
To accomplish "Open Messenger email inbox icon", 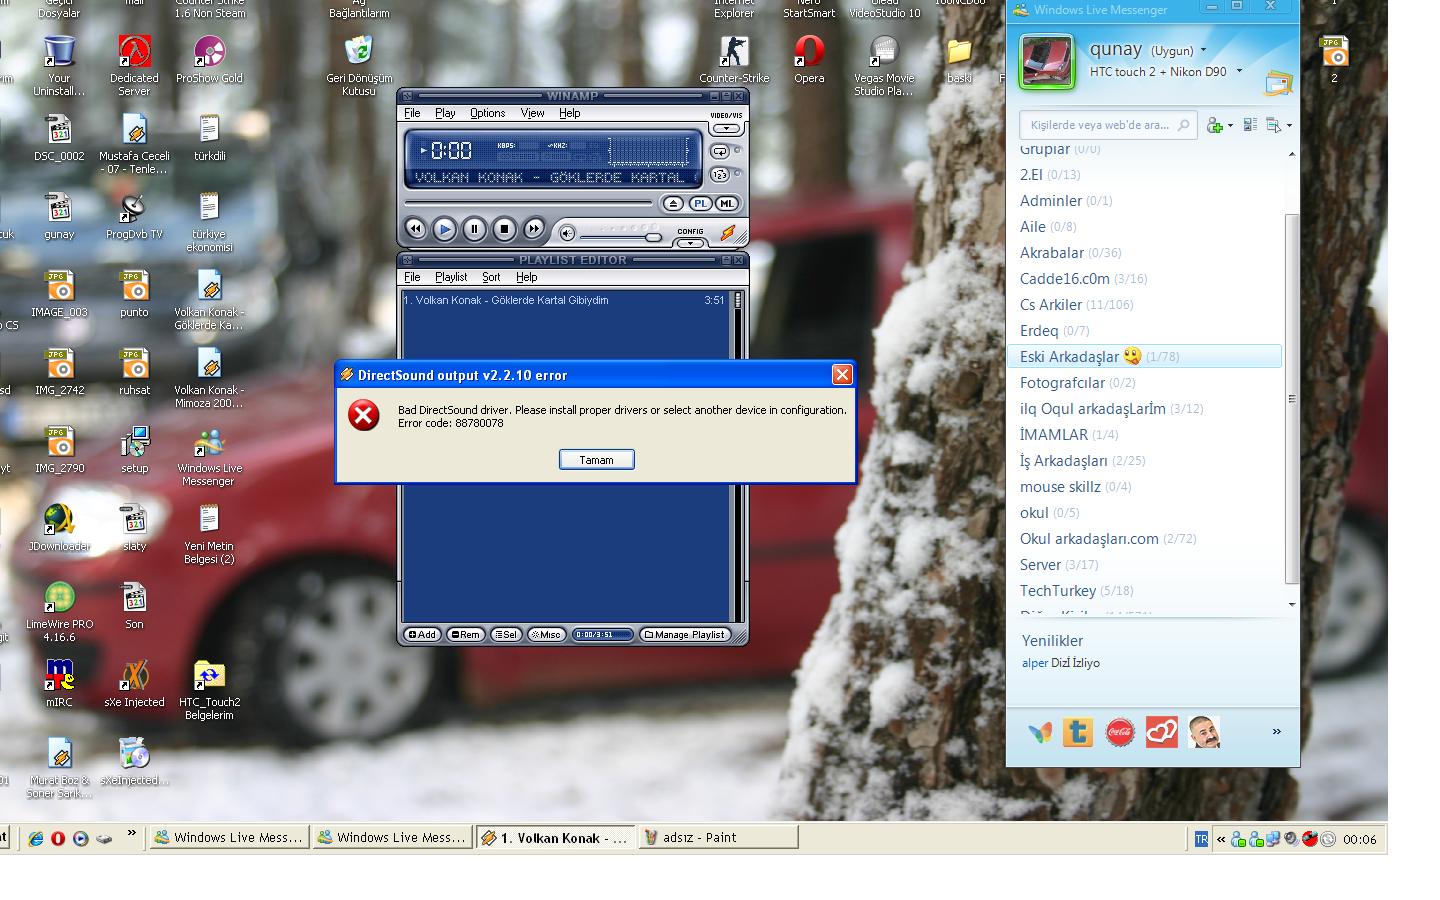I will click(x=1278, y=82).
